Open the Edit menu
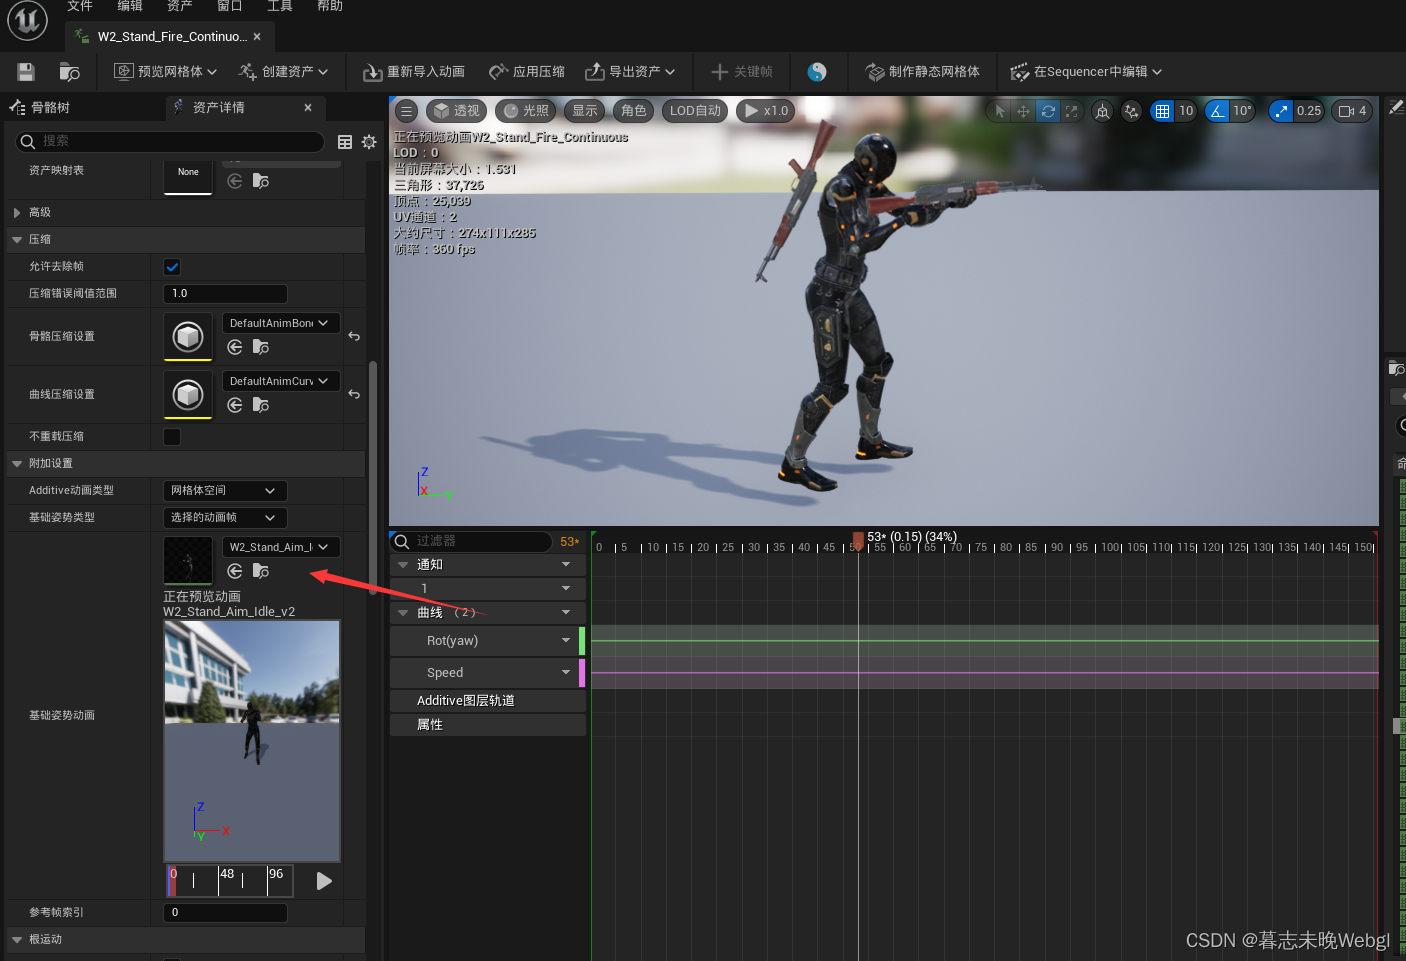Viewport: 1406px width, 961px height. (130, 6)
